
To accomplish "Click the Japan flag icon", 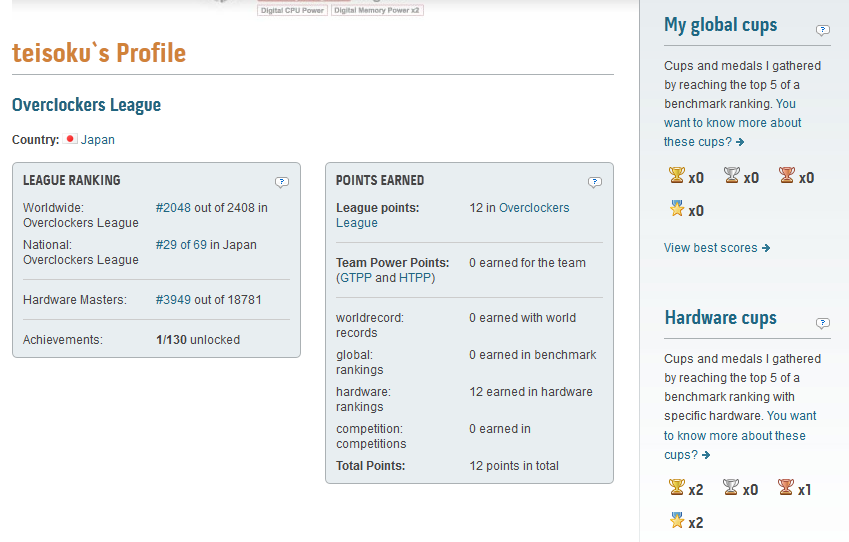I will pyautogui.click(x=70, y=140).
